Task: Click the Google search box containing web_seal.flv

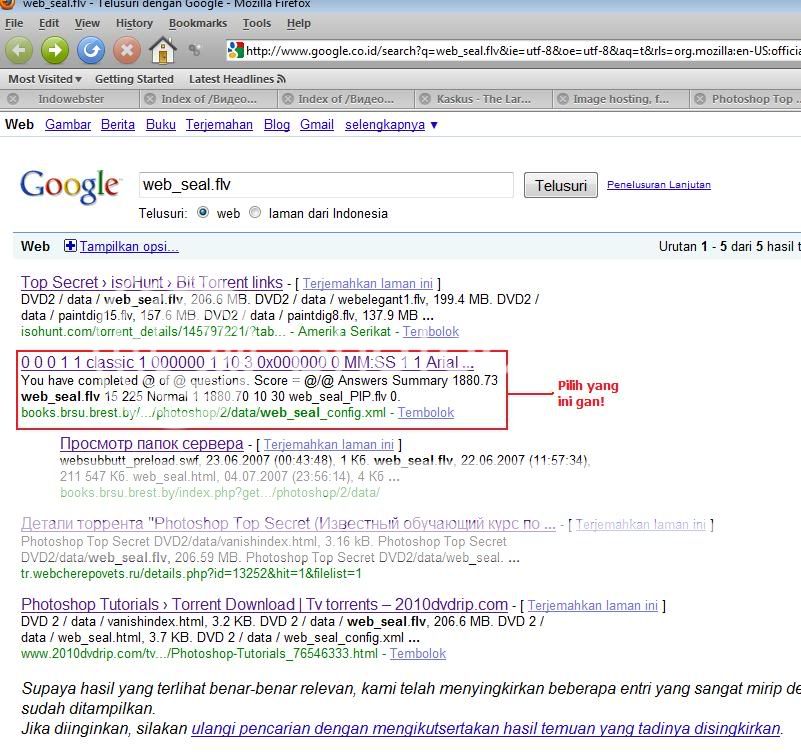Action: pos(326,185)
